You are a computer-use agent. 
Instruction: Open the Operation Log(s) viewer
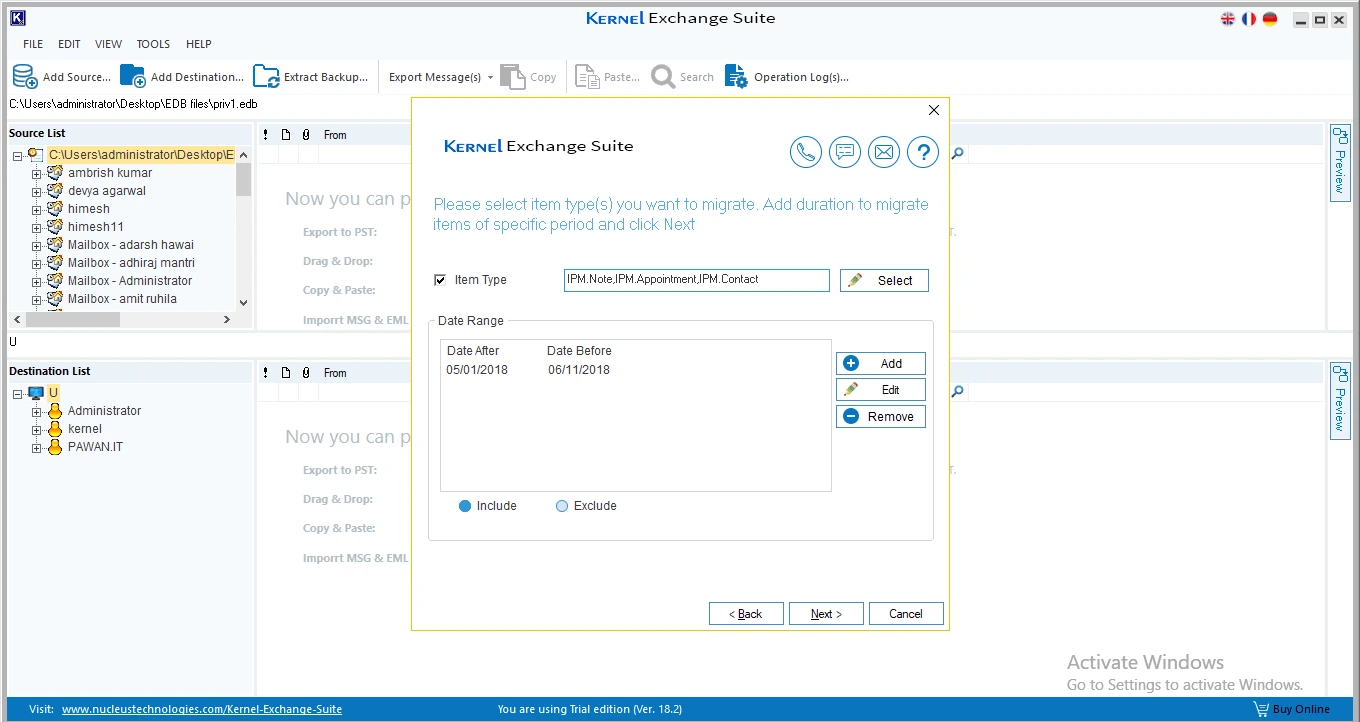786,77
